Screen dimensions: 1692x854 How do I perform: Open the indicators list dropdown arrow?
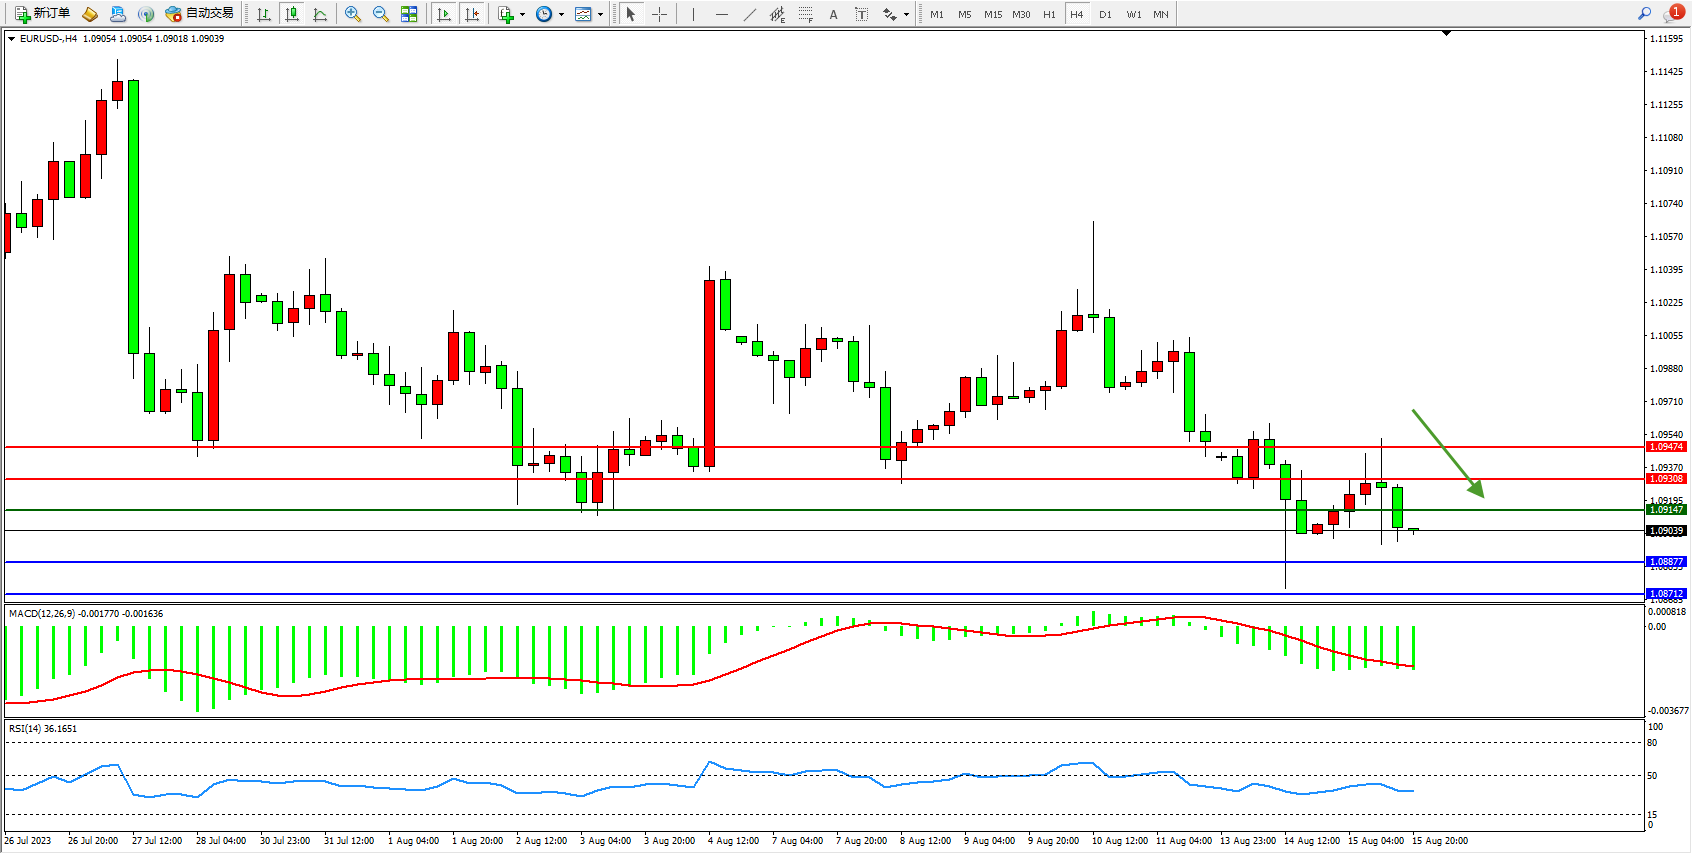[522, 14]
